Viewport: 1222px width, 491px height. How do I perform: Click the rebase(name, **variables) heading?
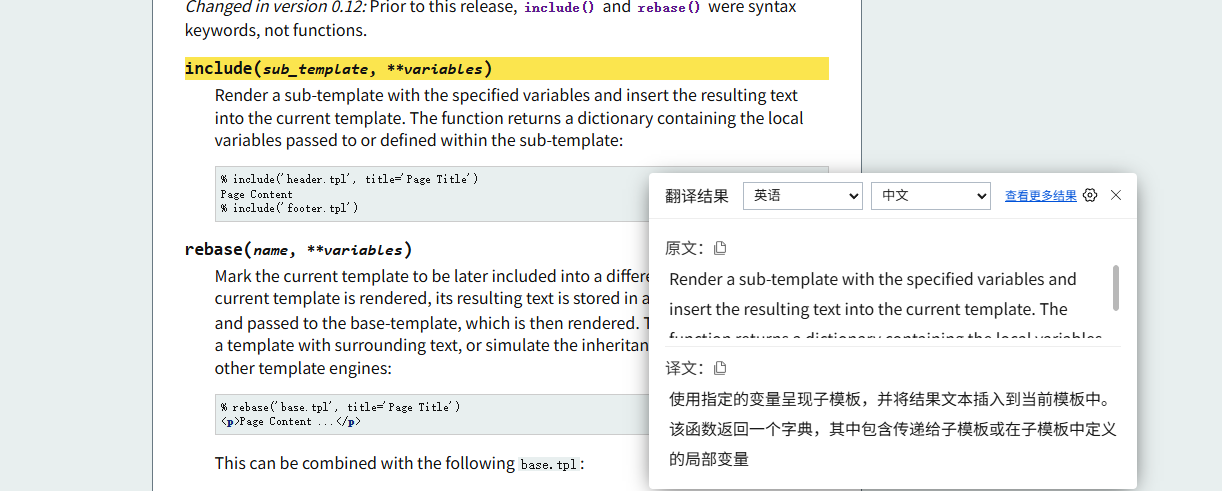click(298, 250)
